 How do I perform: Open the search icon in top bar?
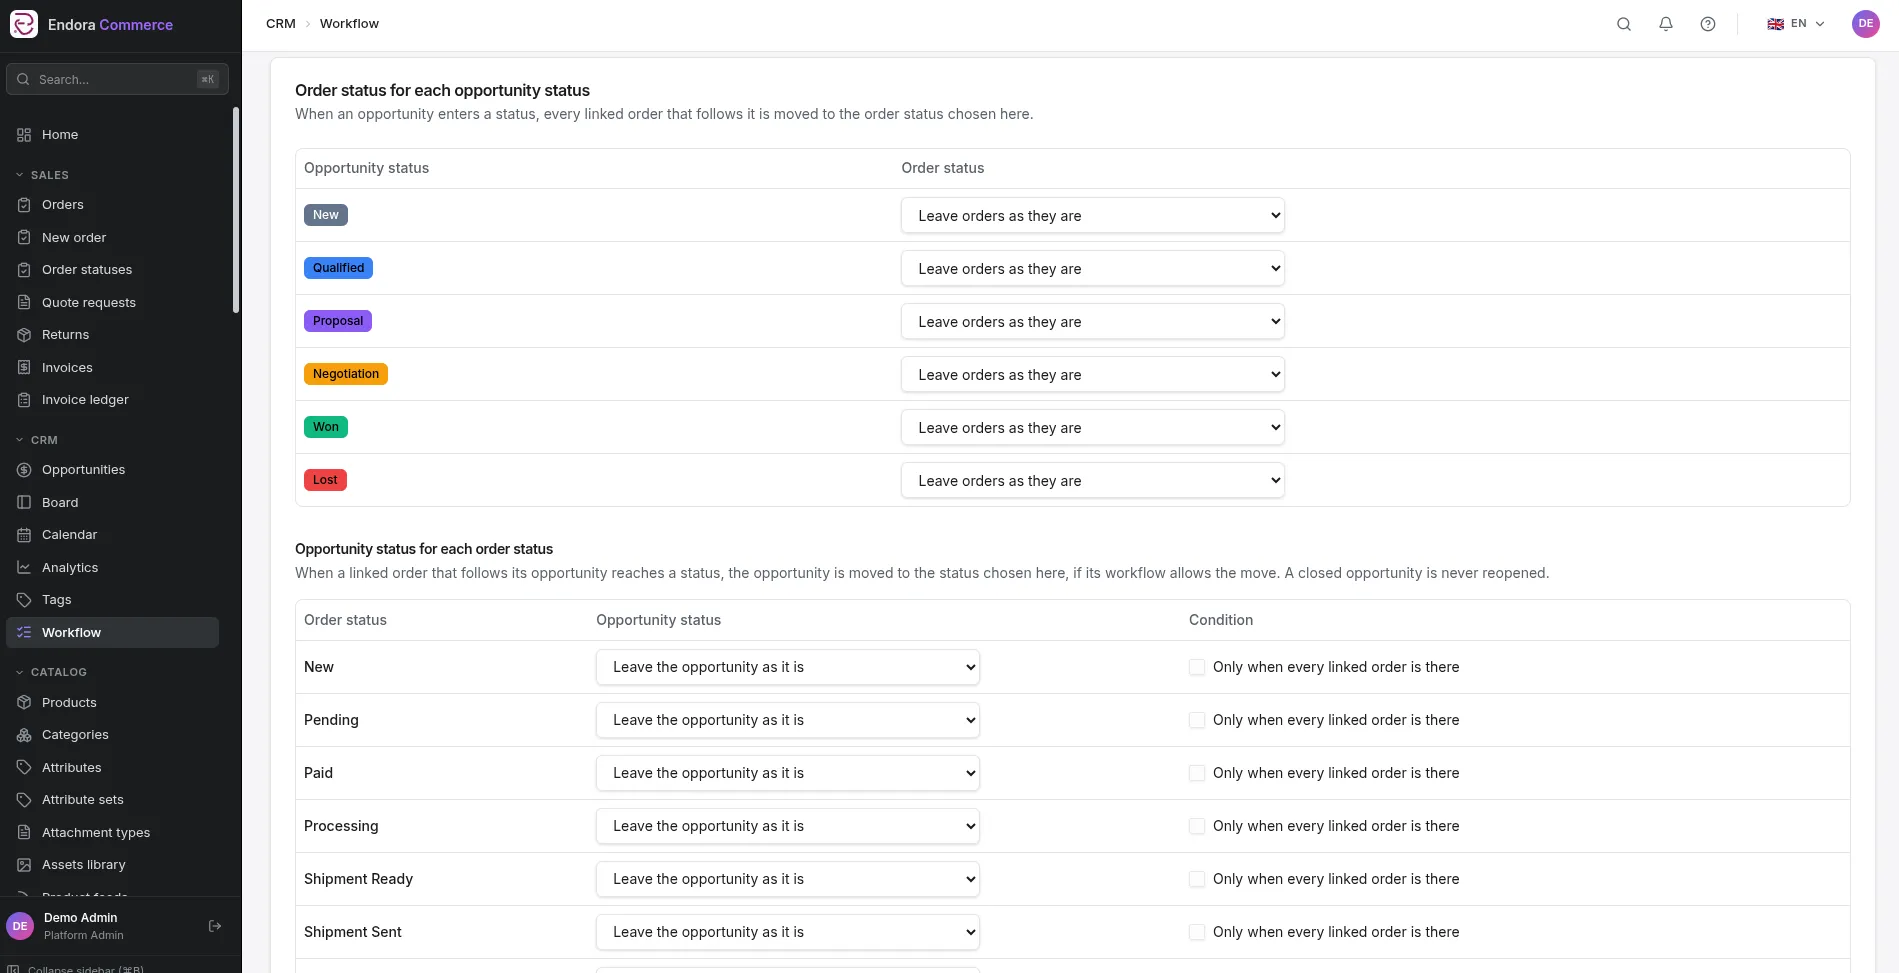coord(1624,24)
